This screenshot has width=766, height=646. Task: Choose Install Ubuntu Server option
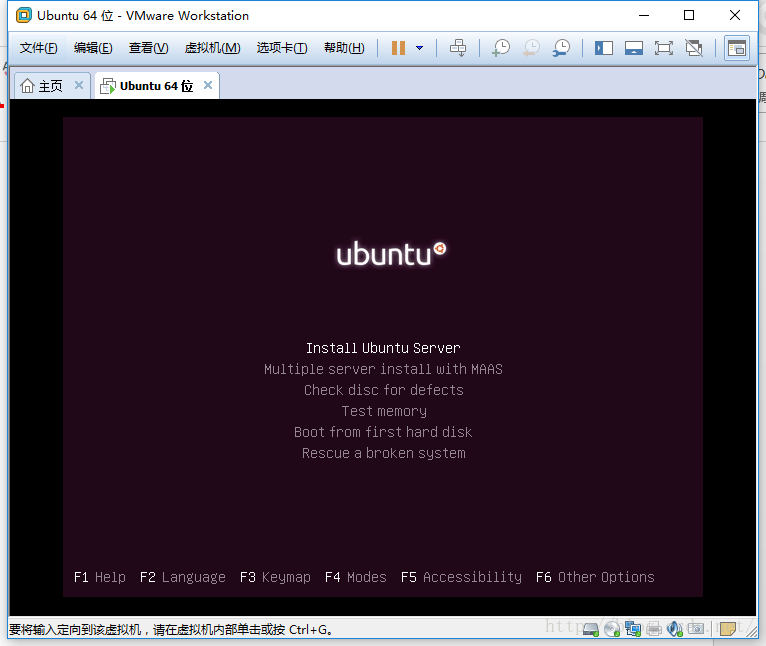coord(383,348)
